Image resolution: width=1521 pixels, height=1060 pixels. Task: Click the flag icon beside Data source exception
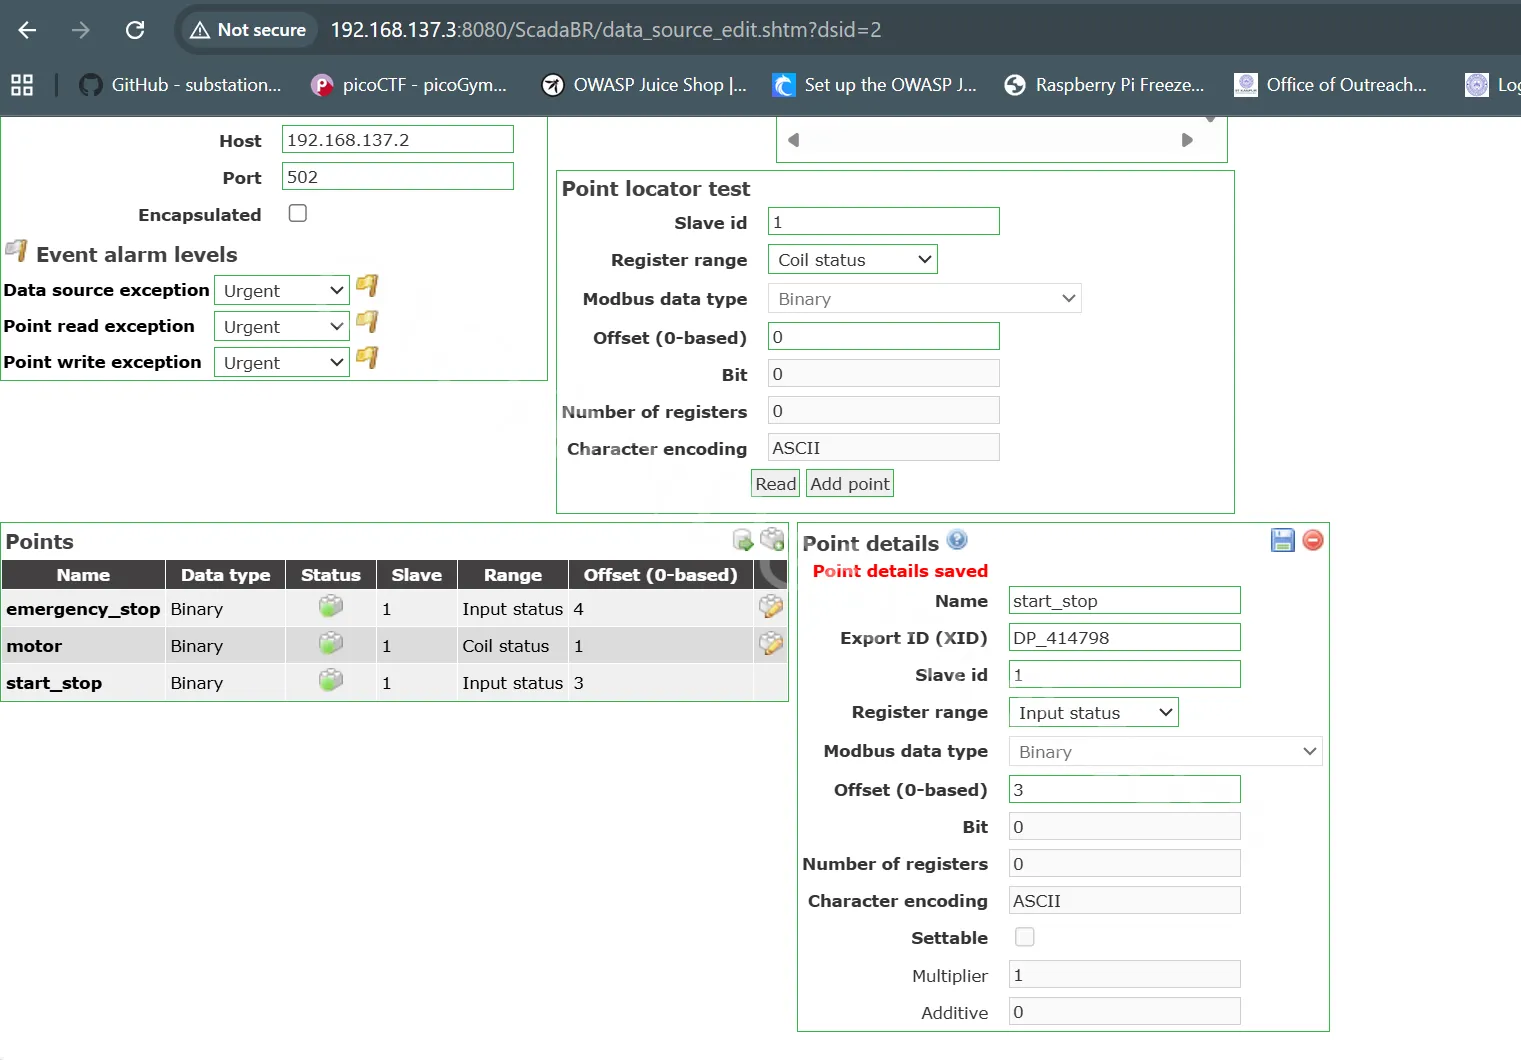pyautogui.click(x=367, y=286)
